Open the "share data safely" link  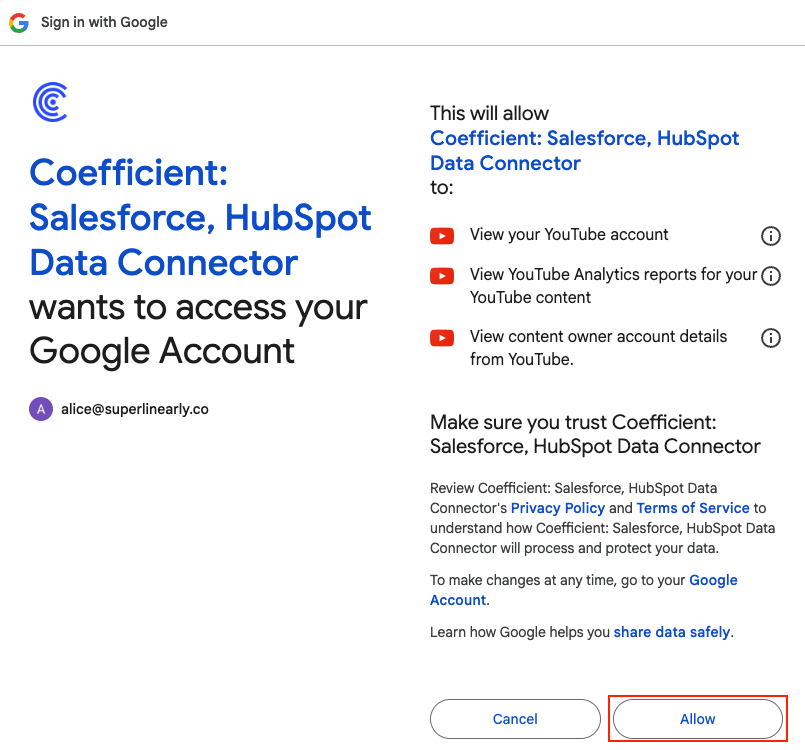(672, 632)
